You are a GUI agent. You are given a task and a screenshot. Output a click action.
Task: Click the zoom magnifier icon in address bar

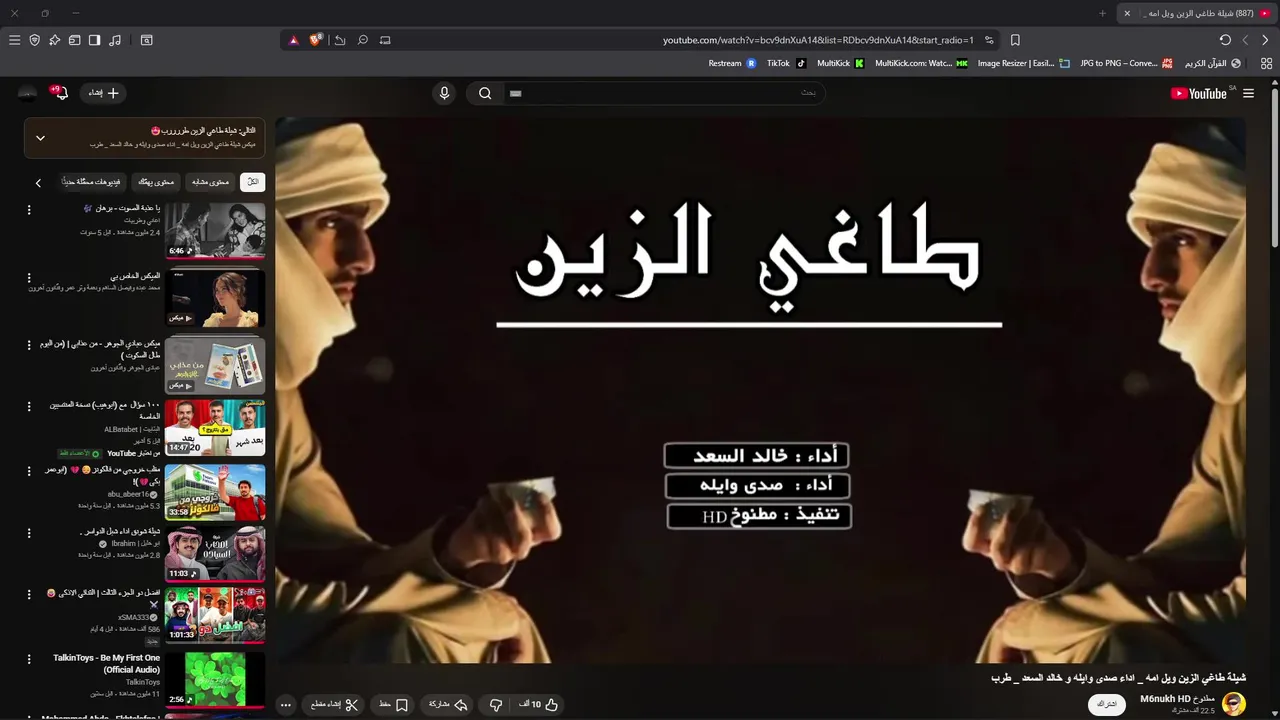click(x=362, y=40)
